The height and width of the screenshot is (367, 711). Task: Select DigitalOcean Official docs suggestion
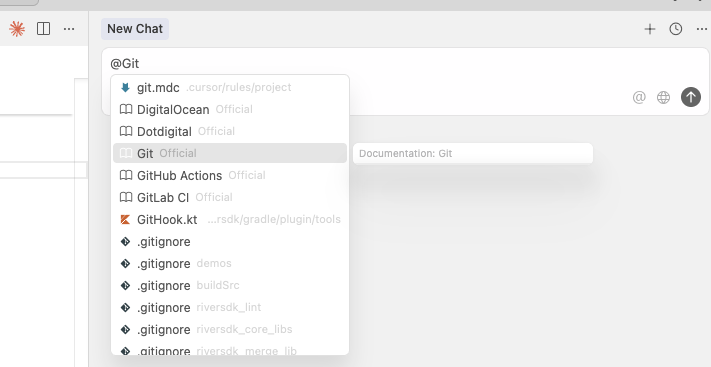(230, 109)
